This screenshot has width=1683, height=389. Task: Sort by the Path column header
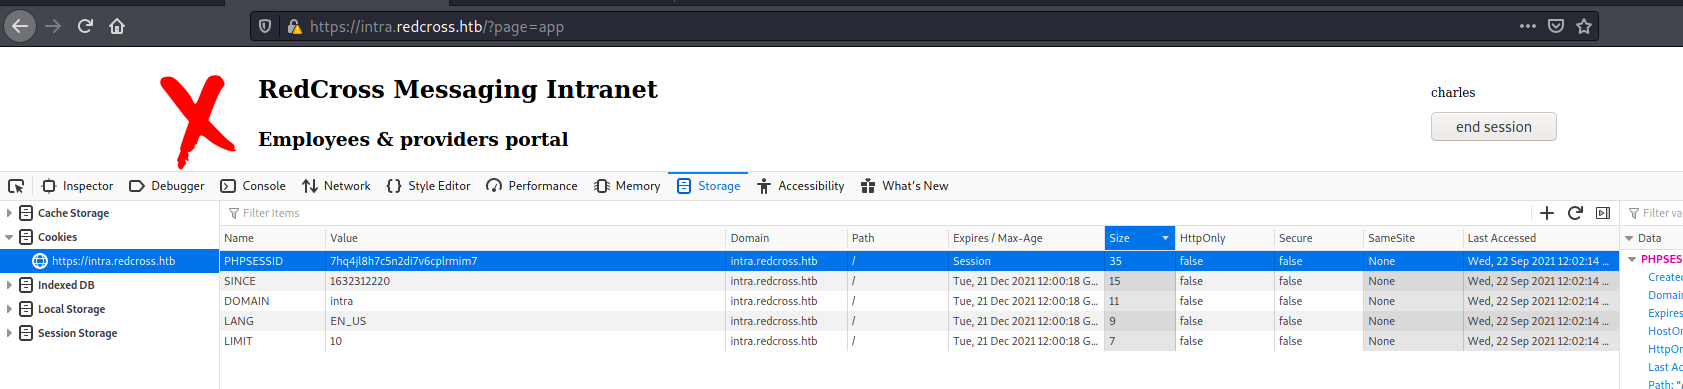[x=898, y=238]
